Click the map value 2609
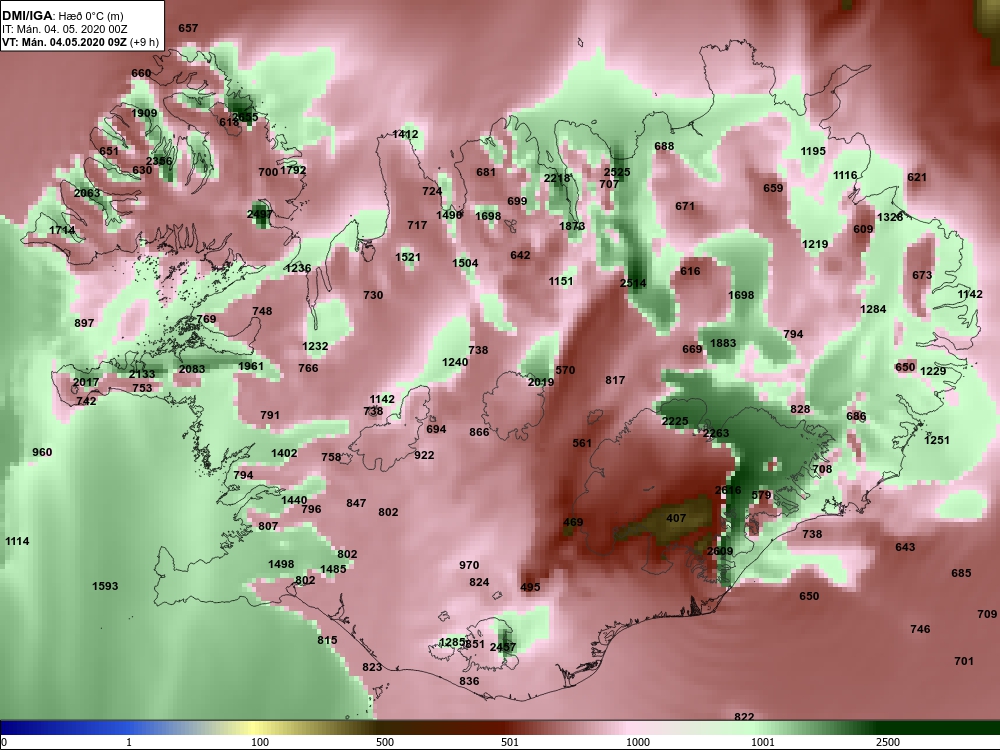The width and height of the screenshot is (1000, 750). [x=719, y=551]
